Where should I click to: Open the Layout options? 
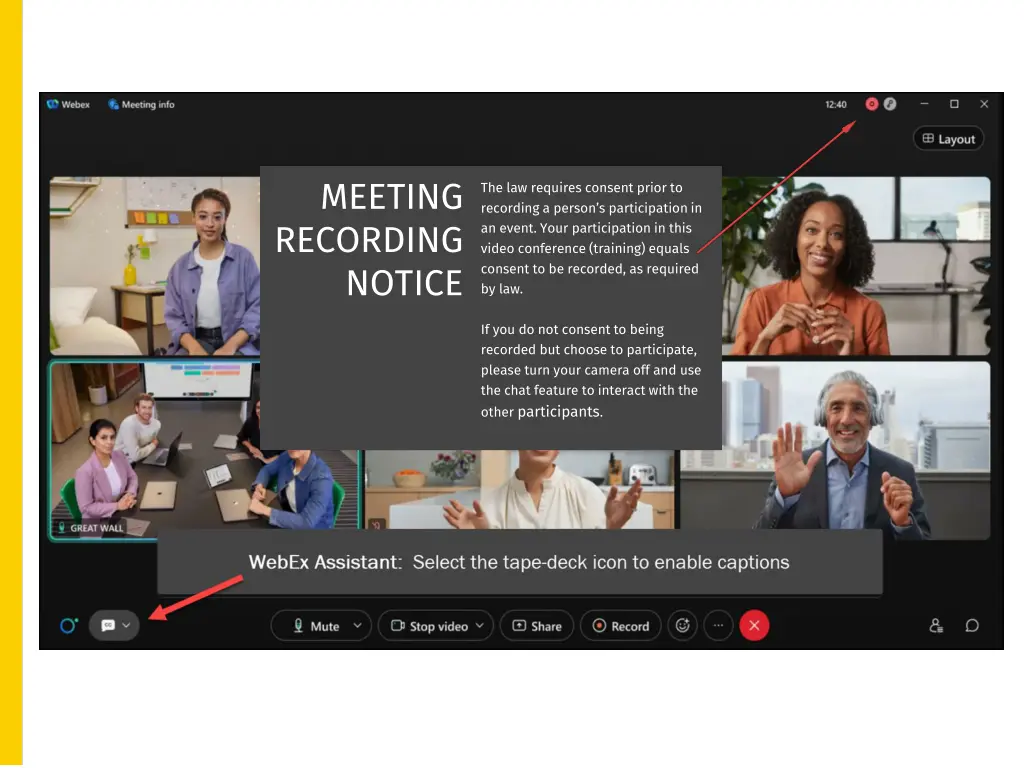pos(948,139)
